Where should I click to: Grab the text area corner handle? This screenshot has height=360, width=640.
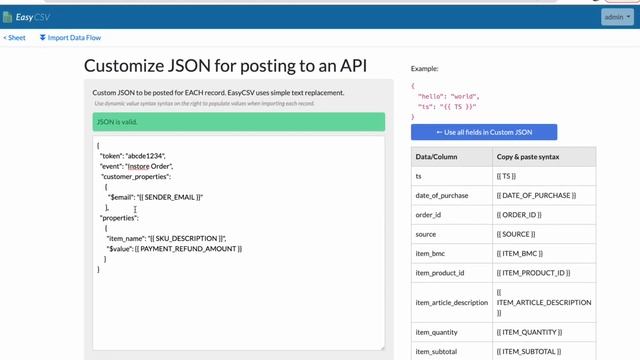click(382, 348)
